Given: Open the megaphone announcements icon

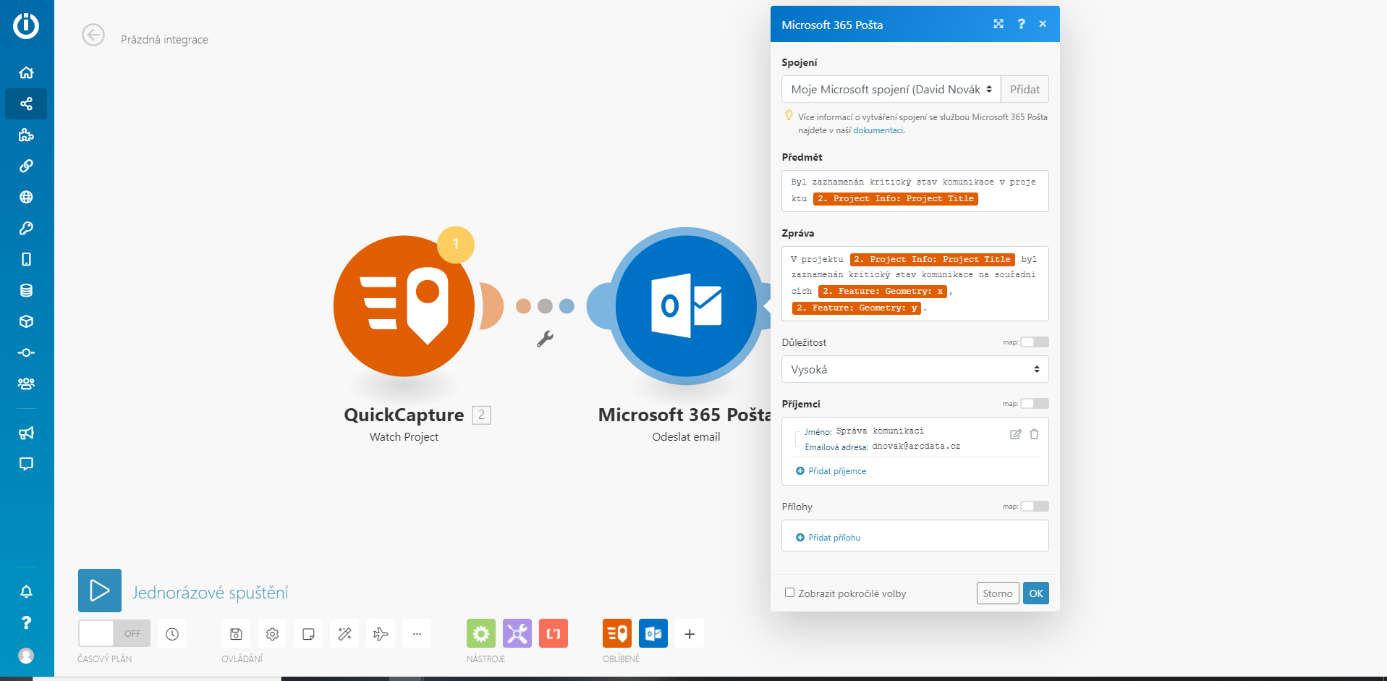Looking at the screenshot, I should coord(26,433).
